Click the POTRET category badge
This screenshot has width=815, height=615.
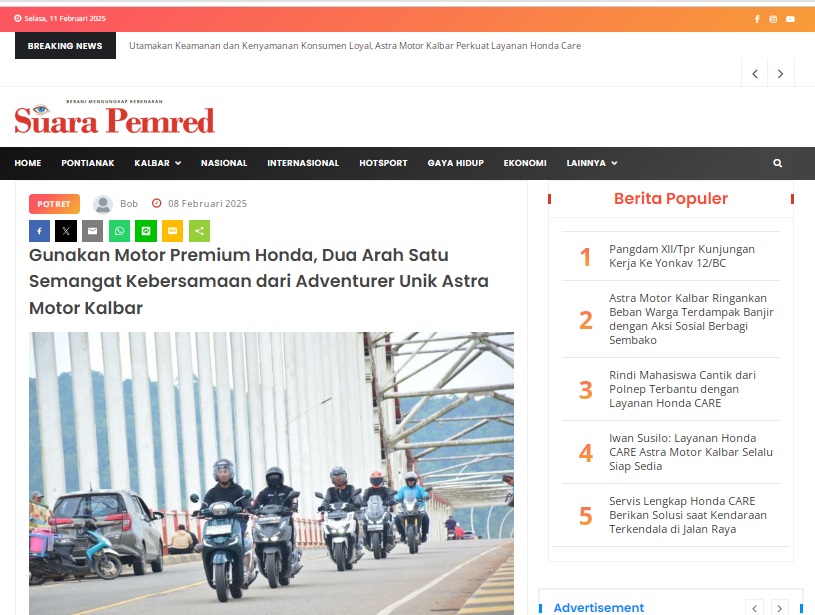click(x=54, y=204)
